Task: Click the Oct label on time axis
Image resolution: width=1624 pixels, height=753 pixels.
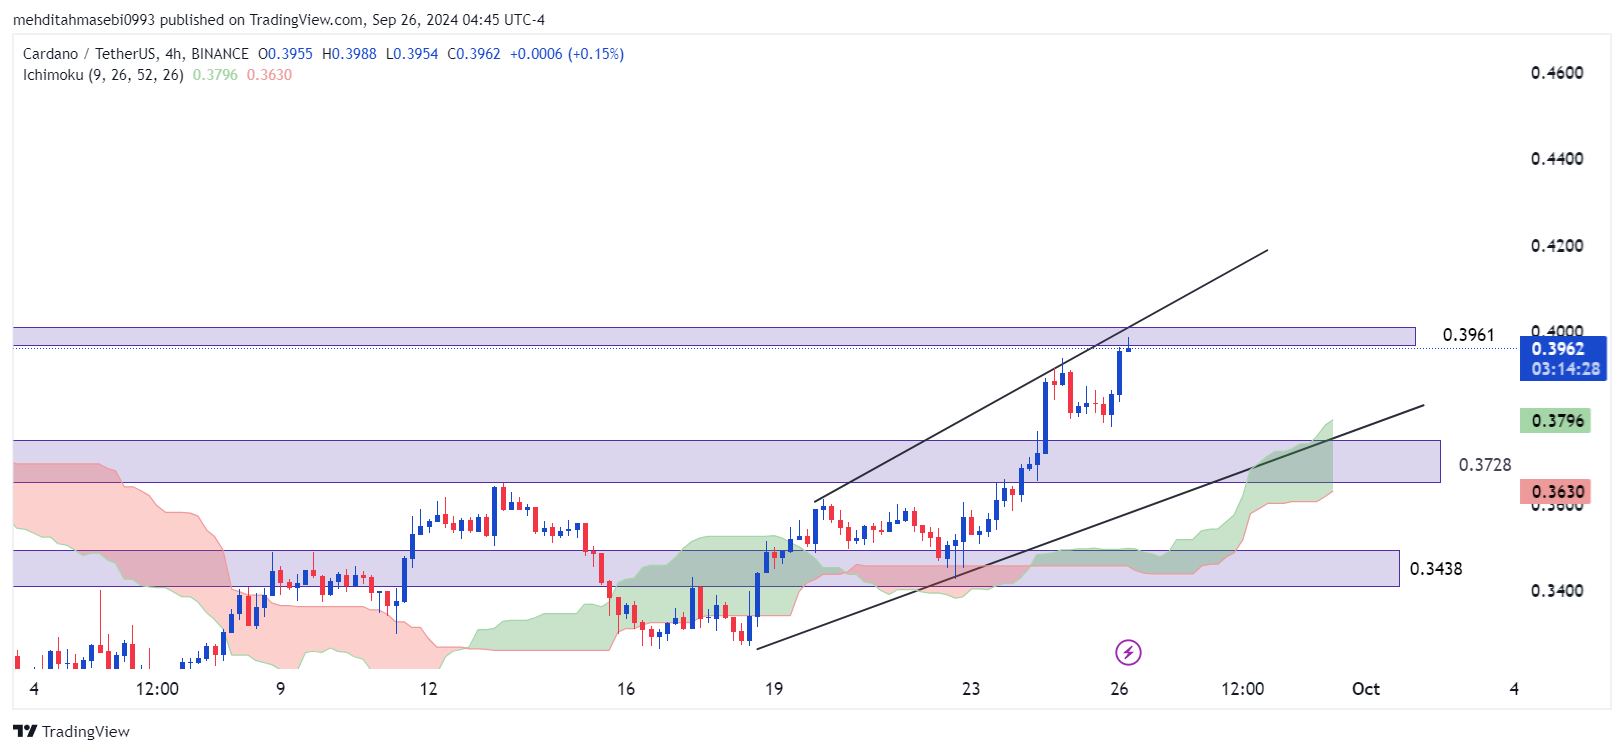Action: coord(1366,689)
